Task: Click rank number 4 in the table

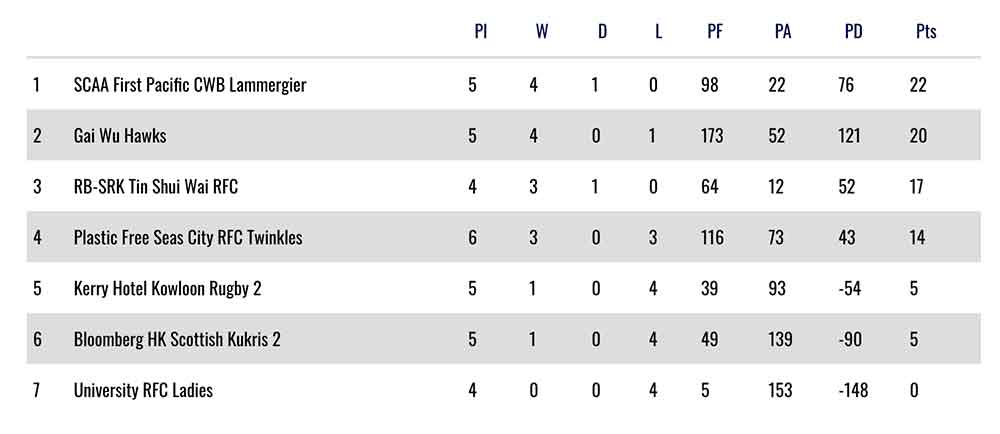Action: (x=37, y=238)
